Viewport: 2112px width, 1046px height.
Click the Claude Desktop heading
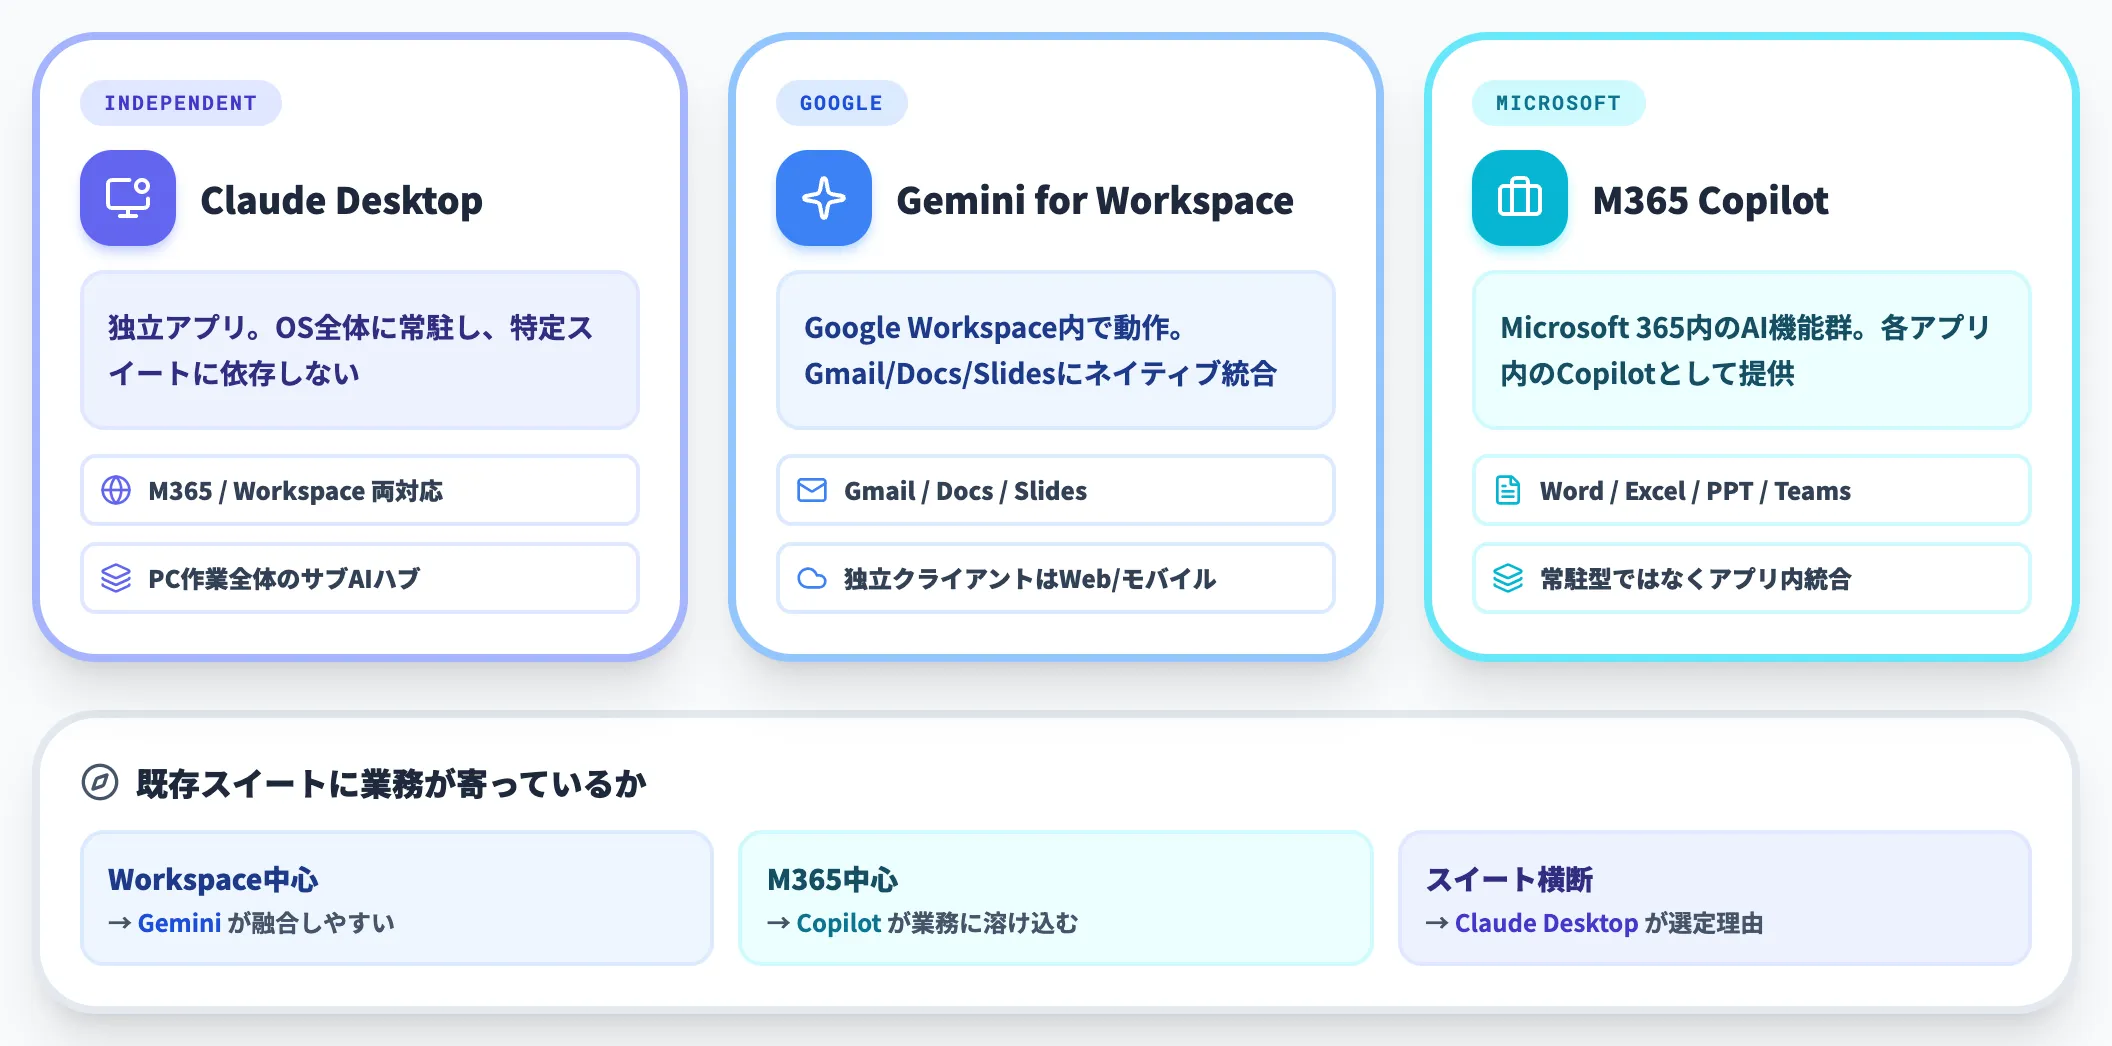pyautogui.click(x=342, y=200)
